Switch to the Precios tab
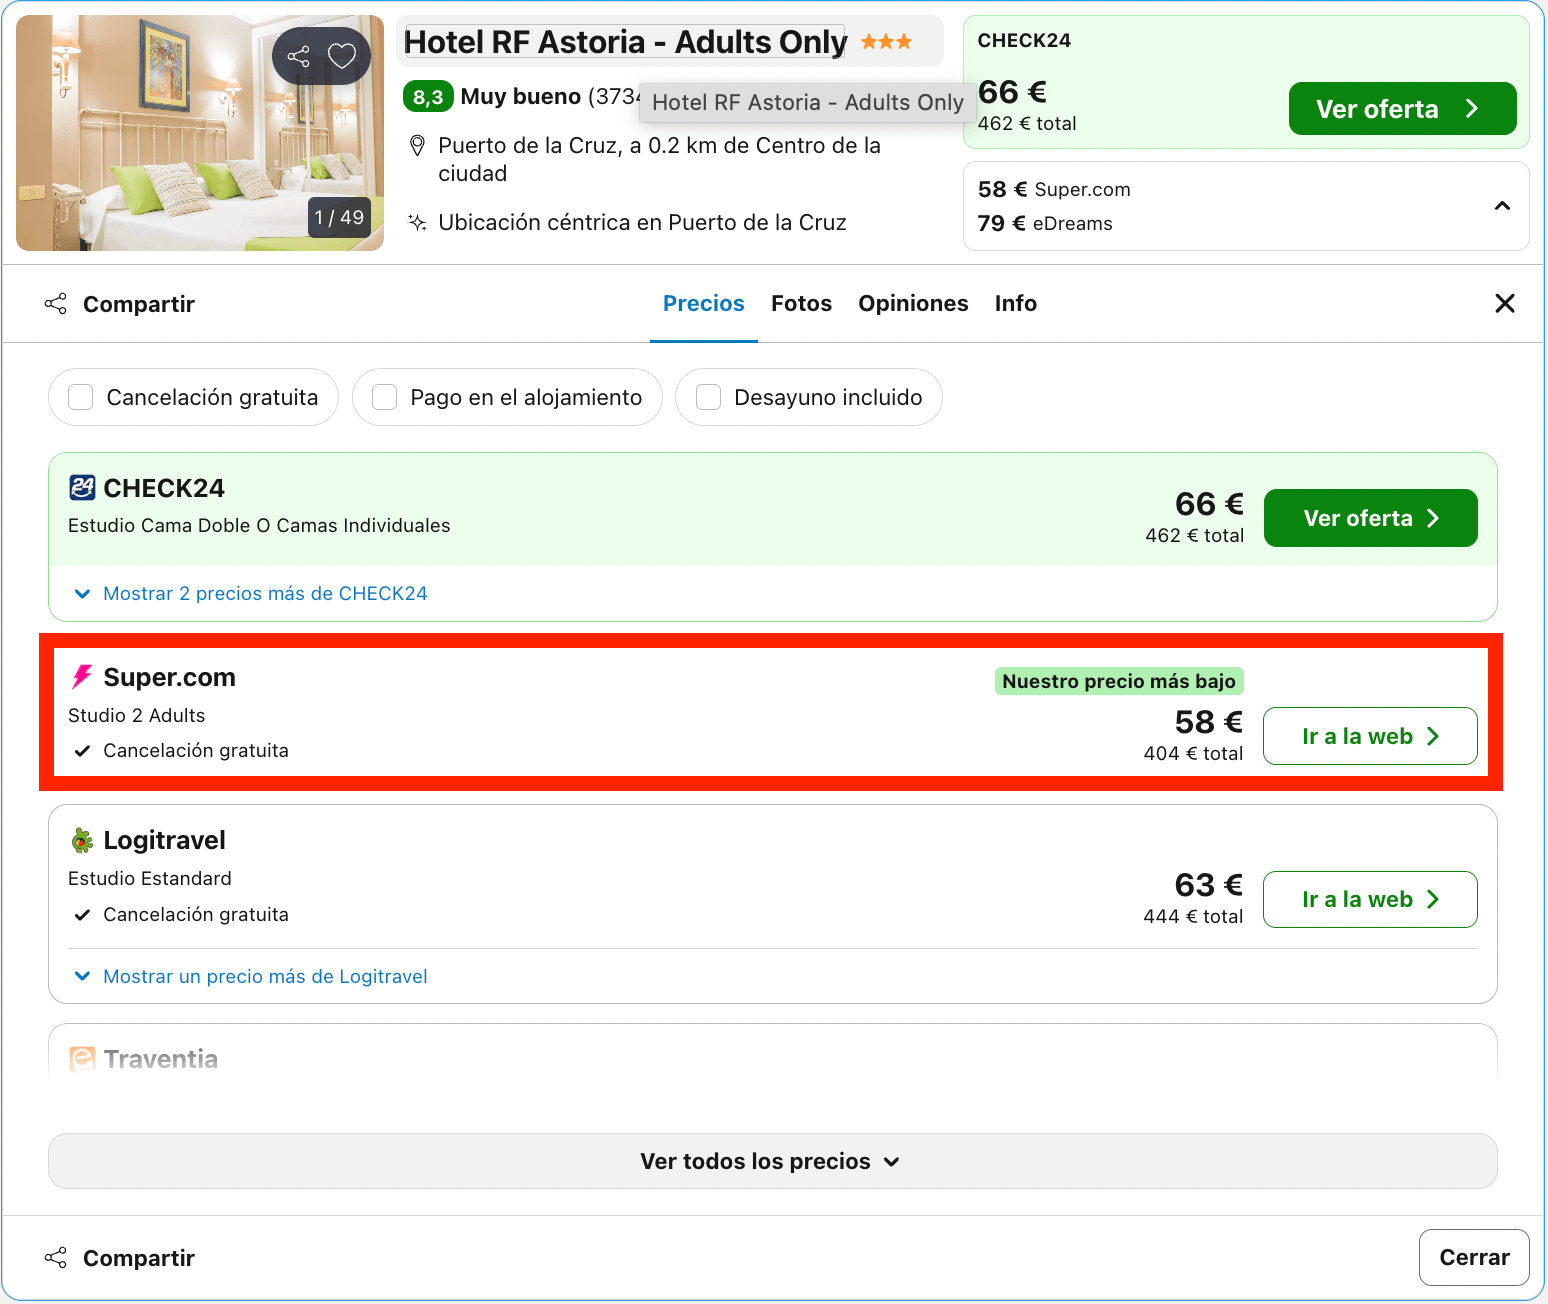This screenshot has width=1548, height=1304. (704, 304)
